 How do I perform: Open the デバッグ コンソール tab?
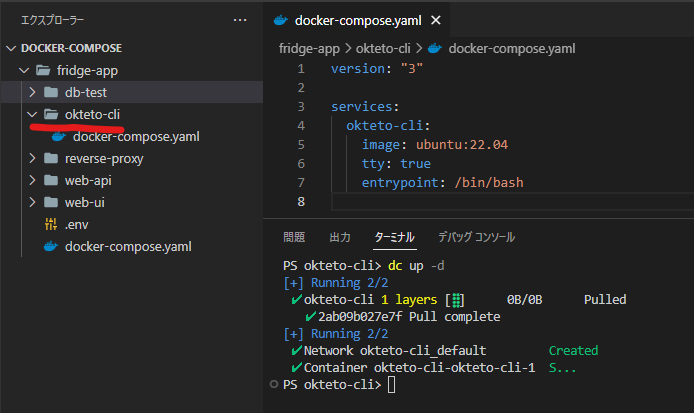pos(476,237)
